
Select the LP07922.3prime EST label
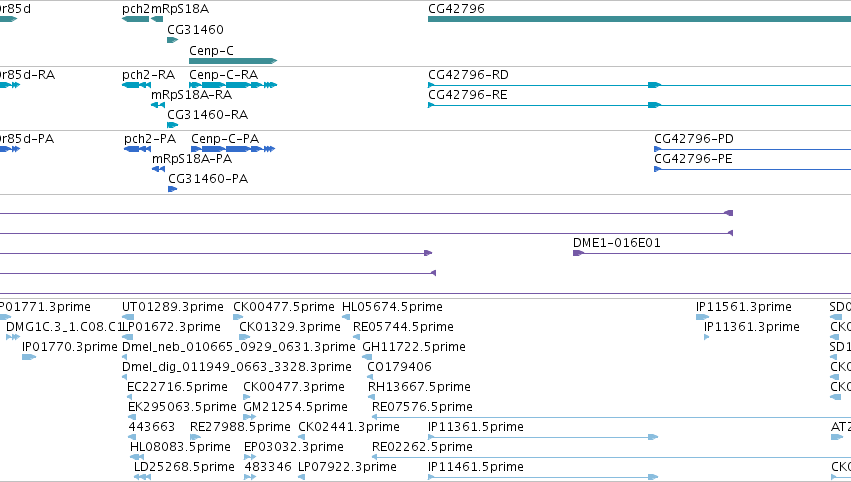[347, 467]
